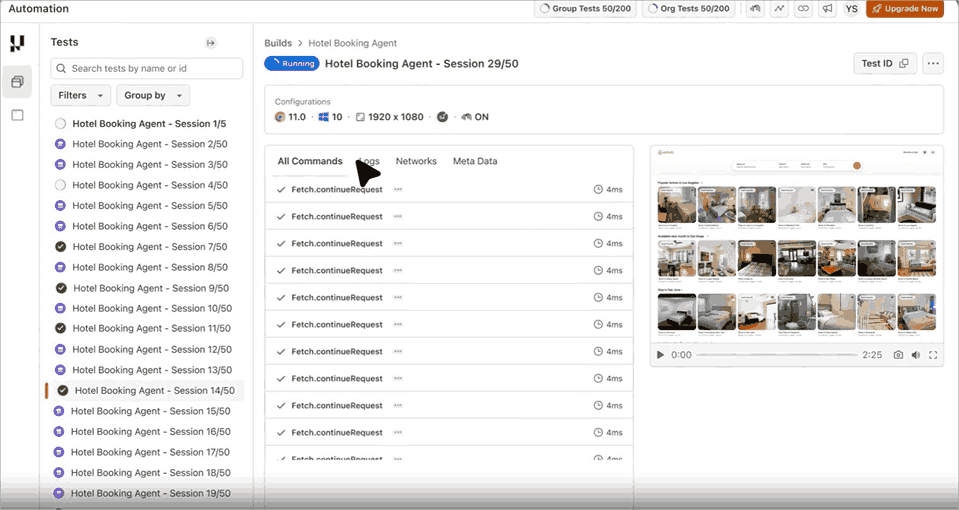Click the Automation title text
Screen dimensions: 959x510
point(39,9)
